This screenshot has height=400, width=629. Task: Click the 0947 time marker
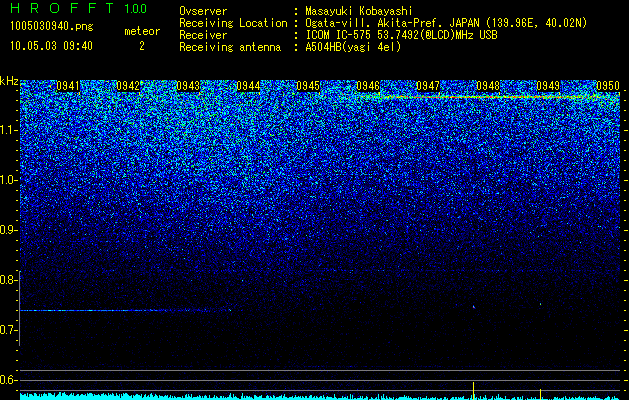pos(428,86)
